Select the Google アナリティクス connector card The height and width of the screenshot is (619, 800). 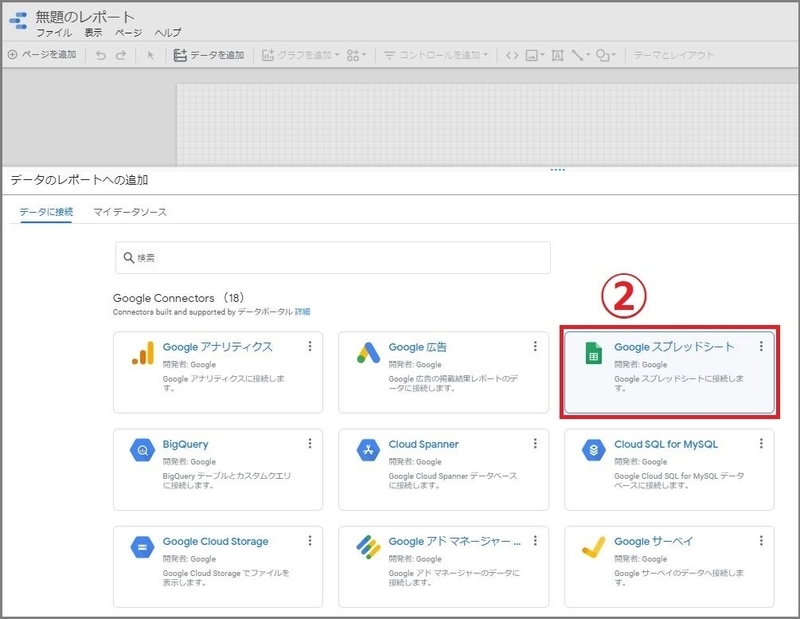tap(218, 372)
